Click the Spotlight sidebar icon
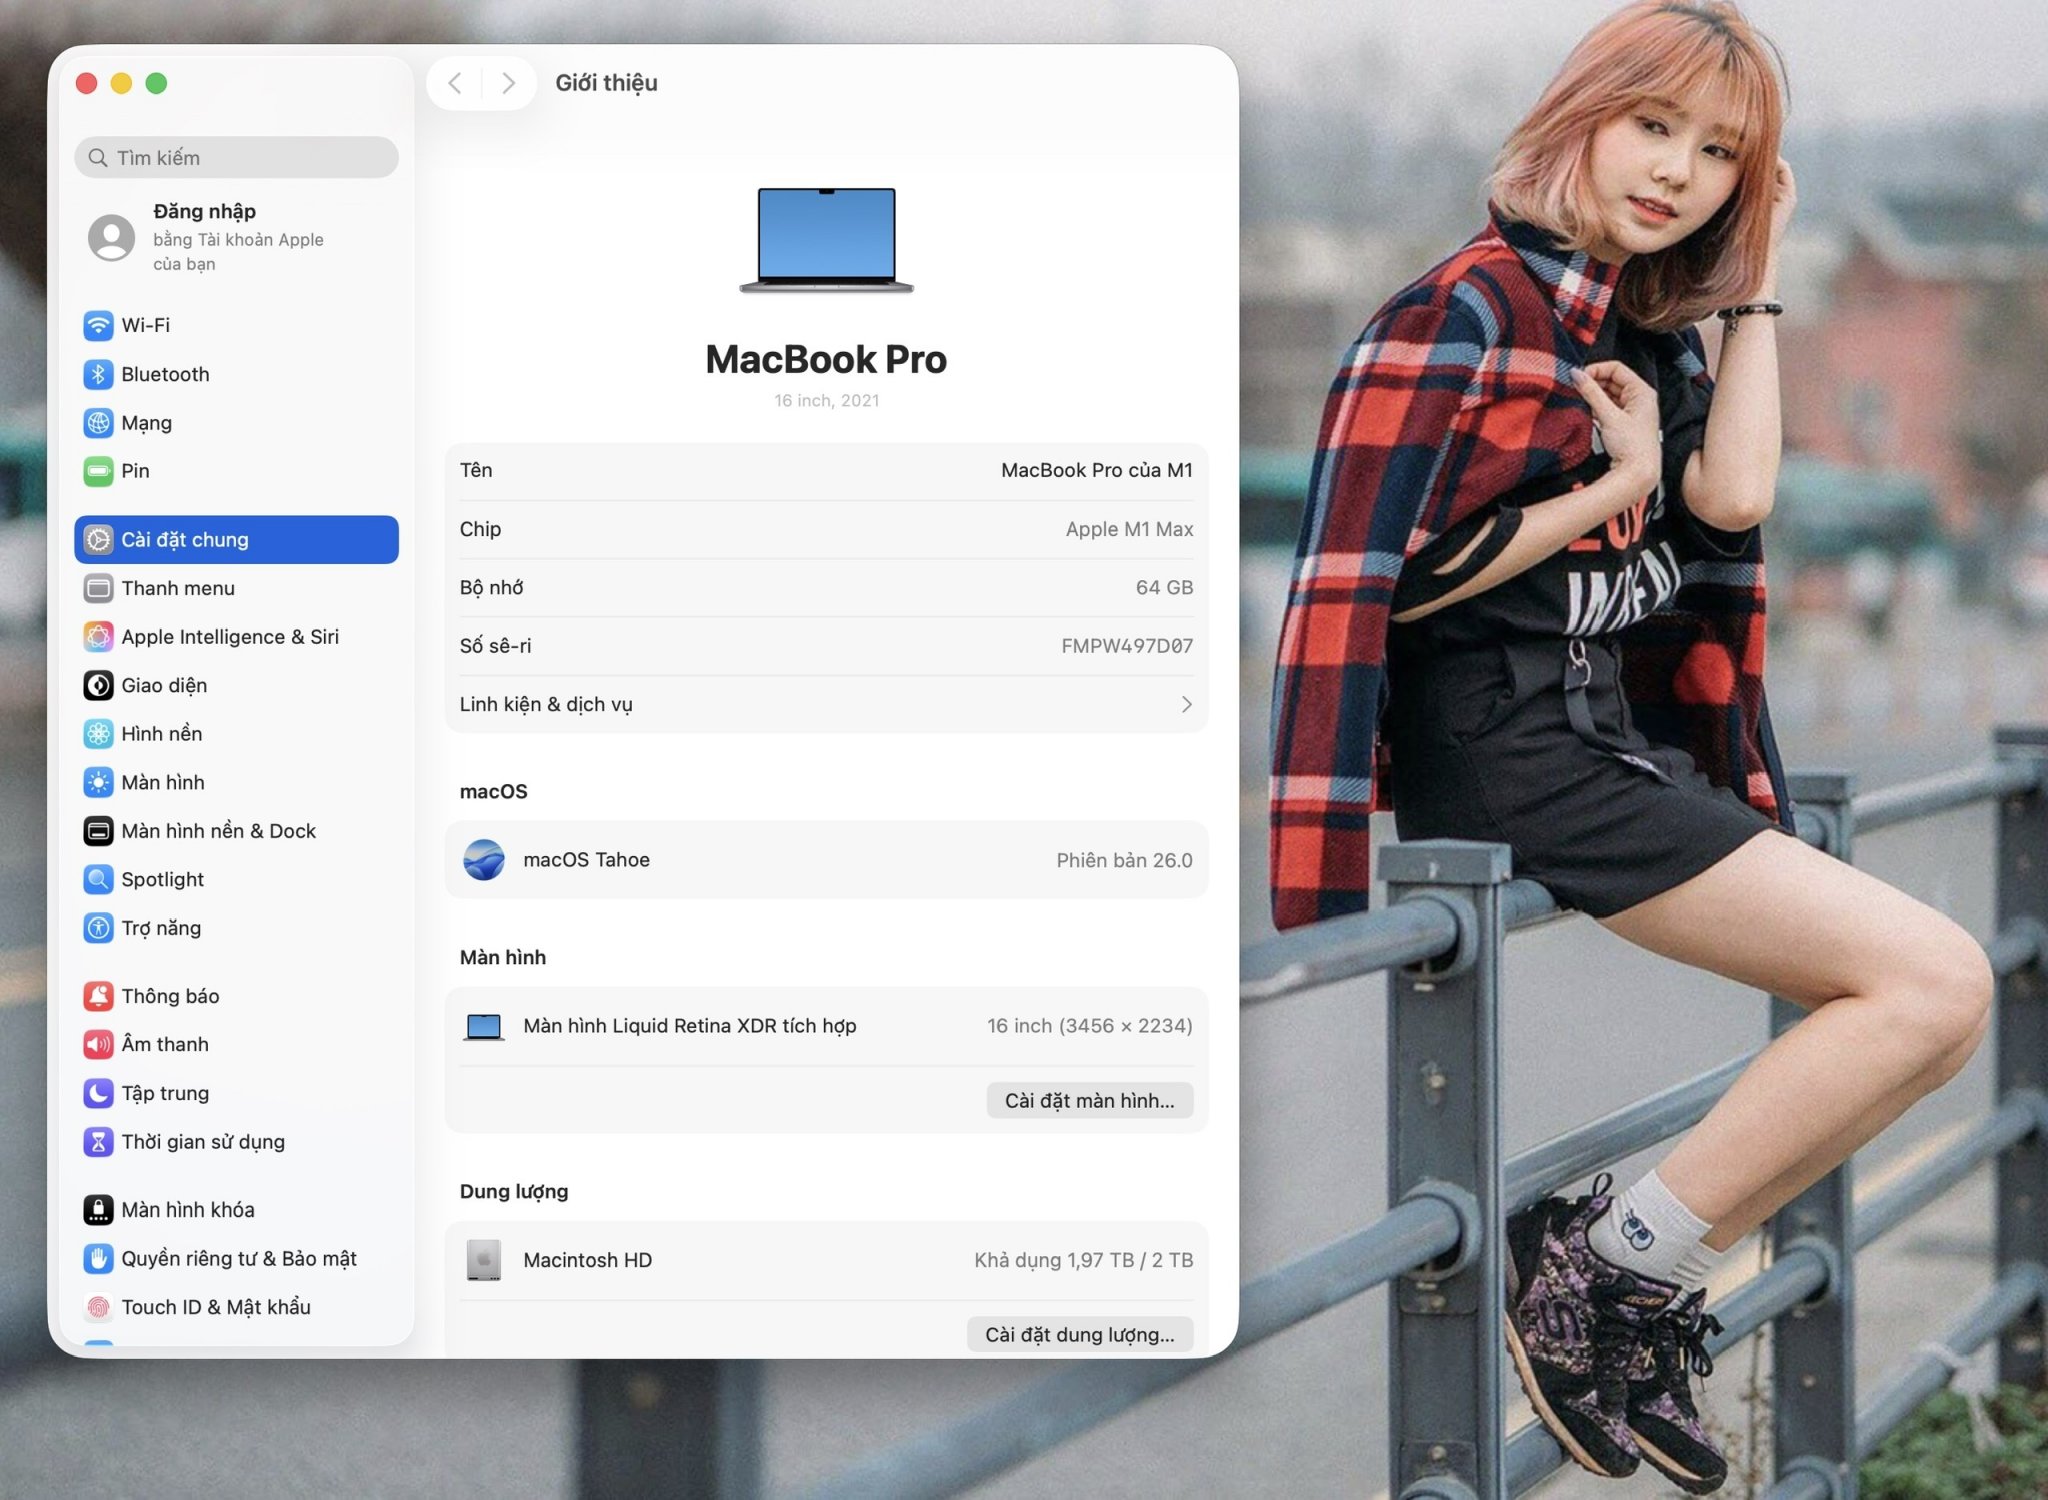Image resolution: width=2048 pixels, height=1500 pixels. (98, 880)
